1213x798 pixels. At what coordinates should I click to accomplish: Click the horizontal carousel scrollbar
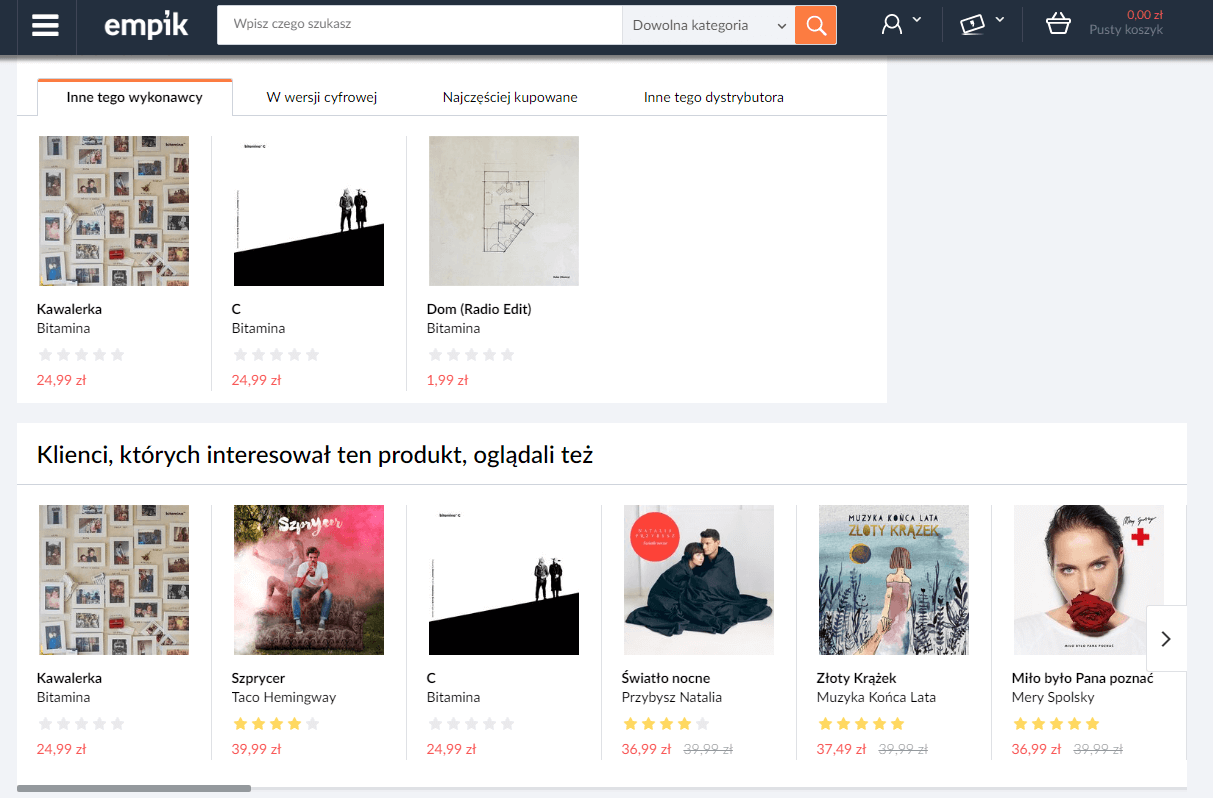pos(134,788)
